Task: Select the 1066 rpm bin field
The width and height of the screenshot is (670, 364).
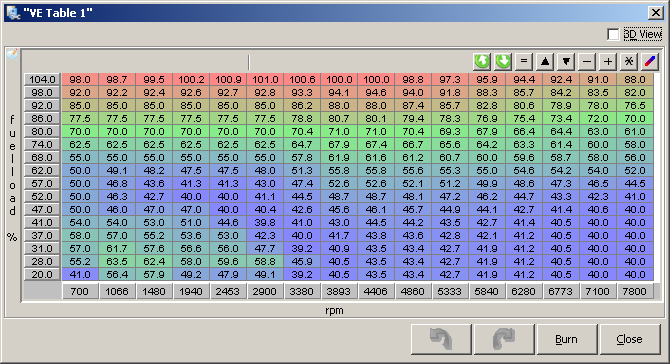Action: point(117,291)
